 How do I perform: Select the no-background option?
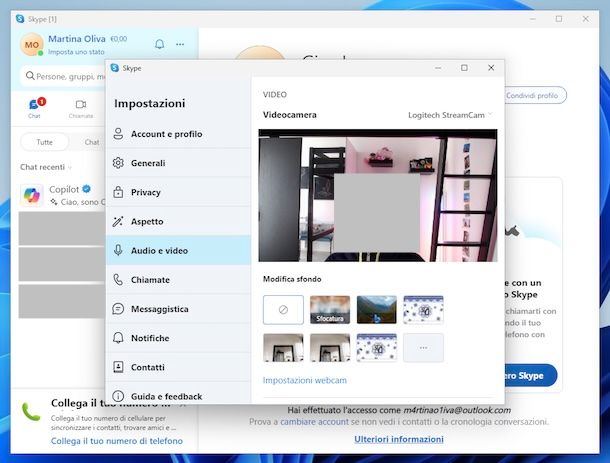pos(283,310)
